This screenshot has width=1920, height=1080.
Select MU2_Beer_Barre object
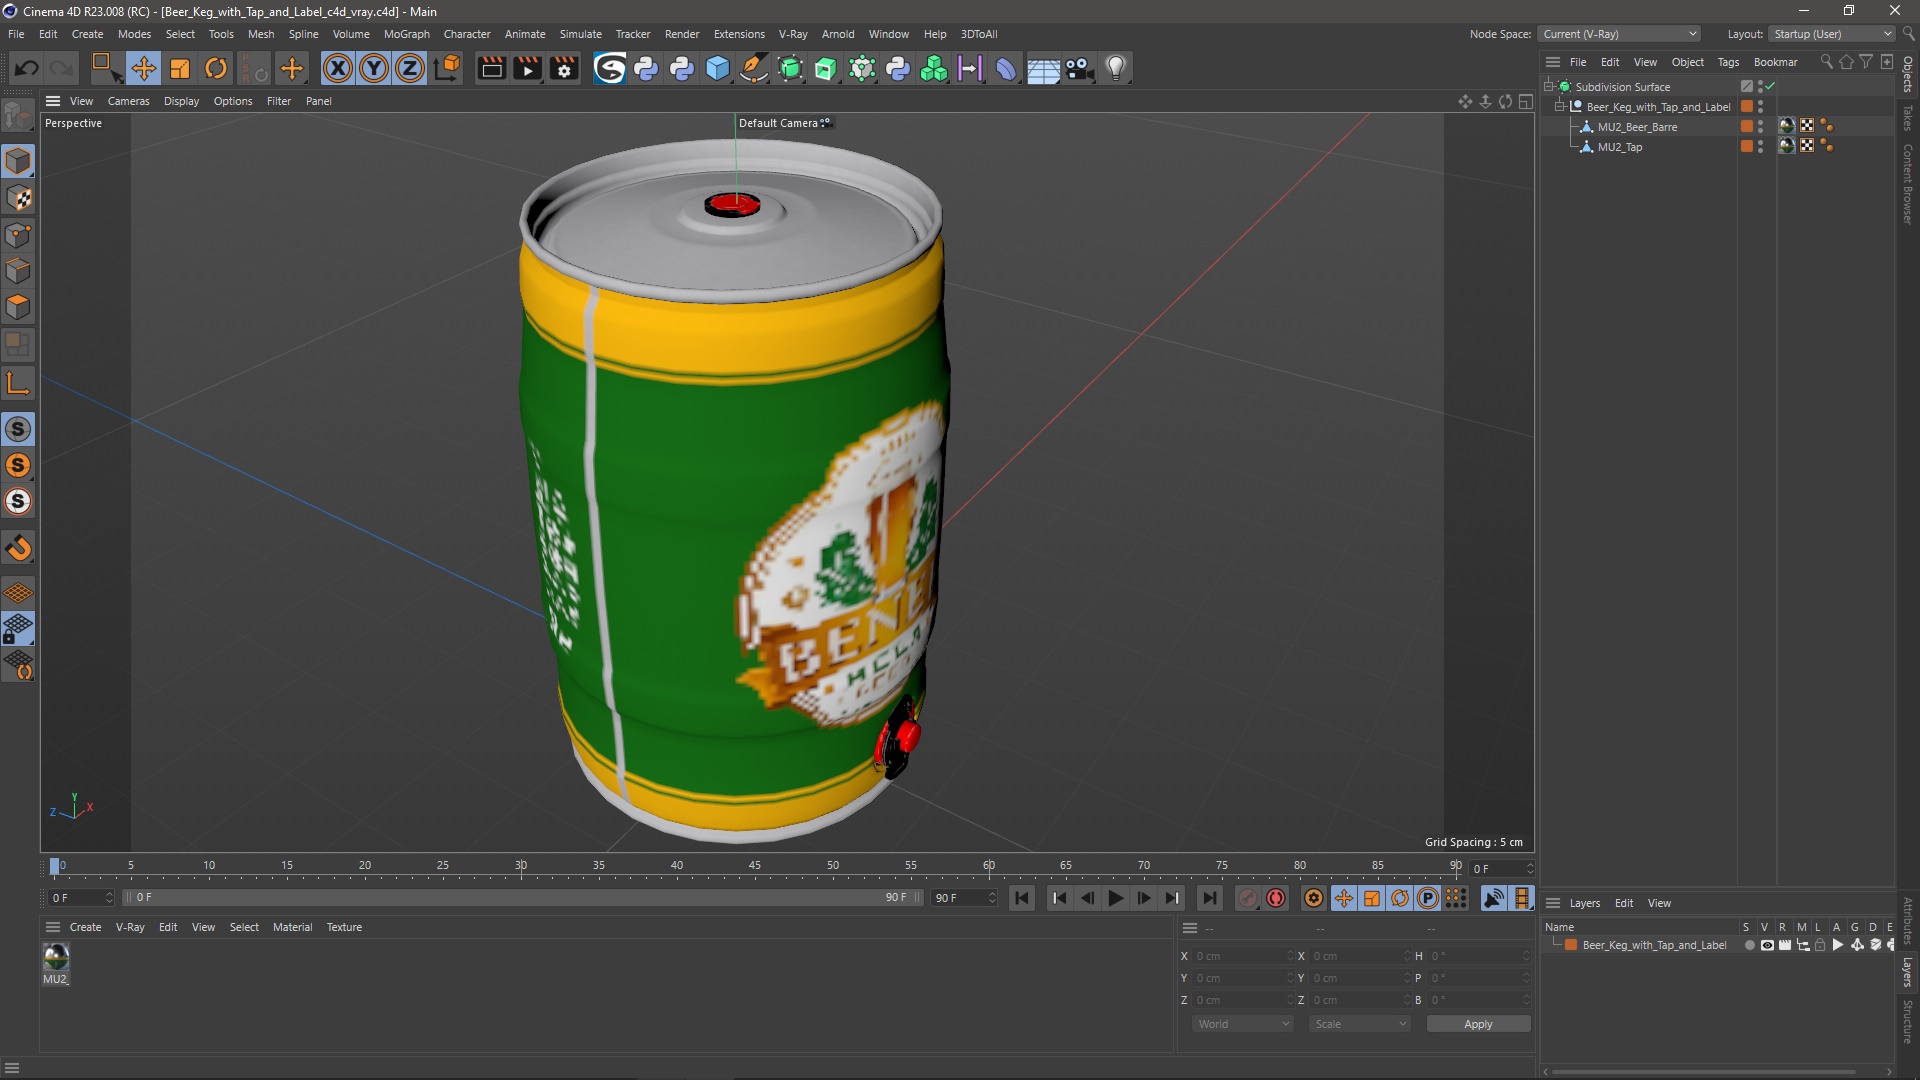(x=1637, y=127)
